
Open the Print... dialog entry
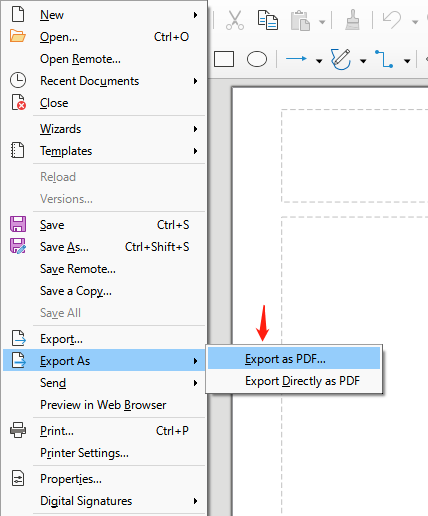click(x=104, y=431)
